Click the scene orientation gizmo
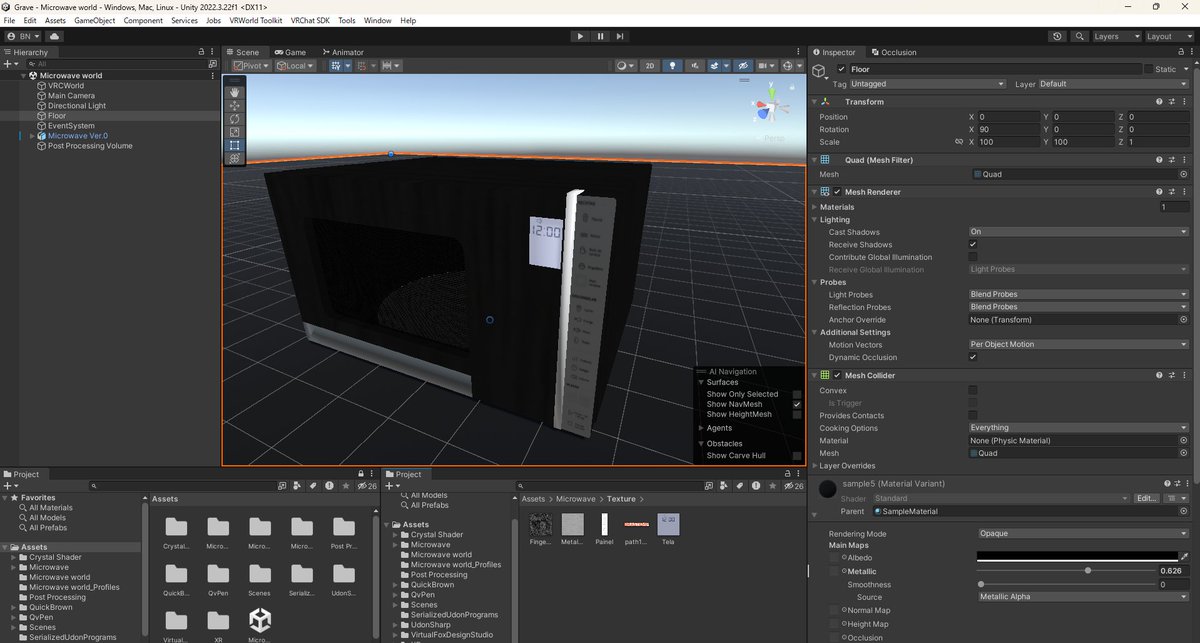This screenshot has height=643, width=1200. (x=772, y=105)
